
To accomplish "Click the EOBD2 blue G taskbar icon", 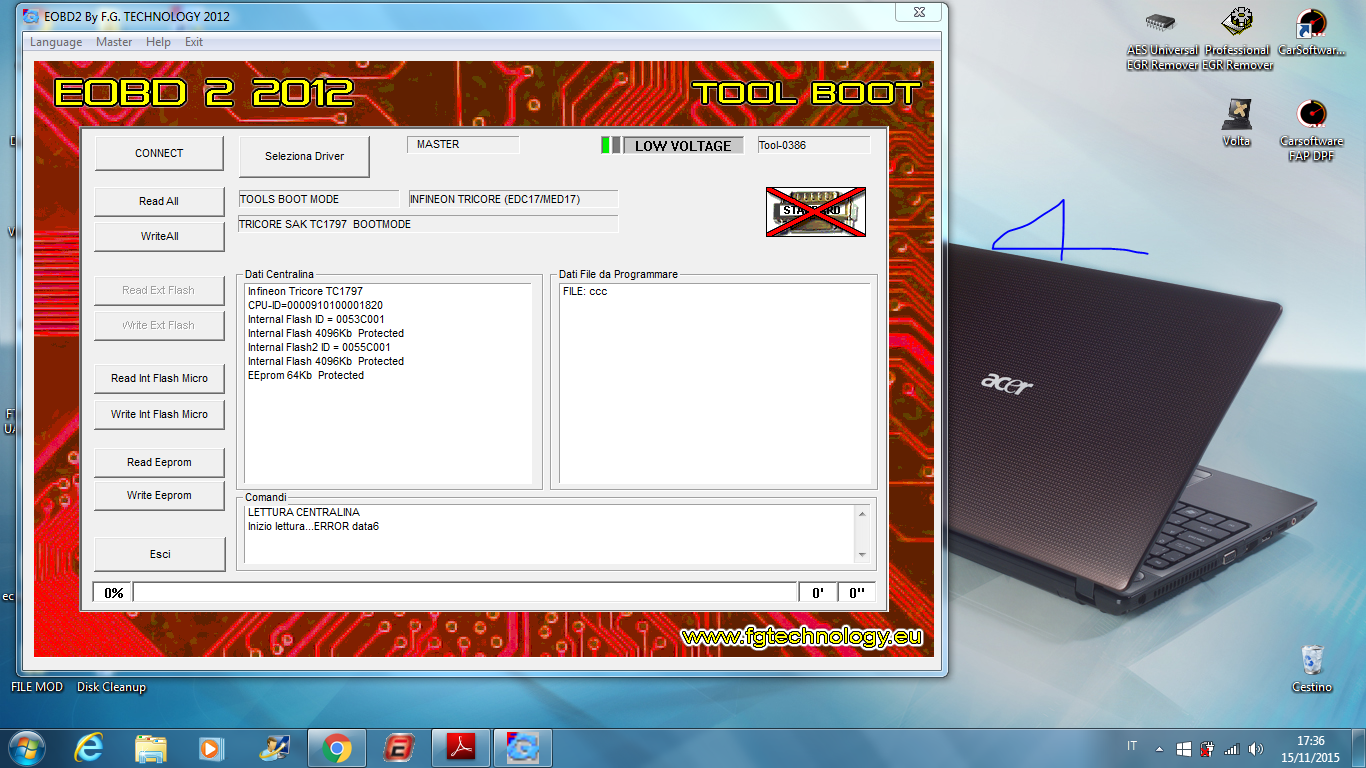I will click(523, 747).
